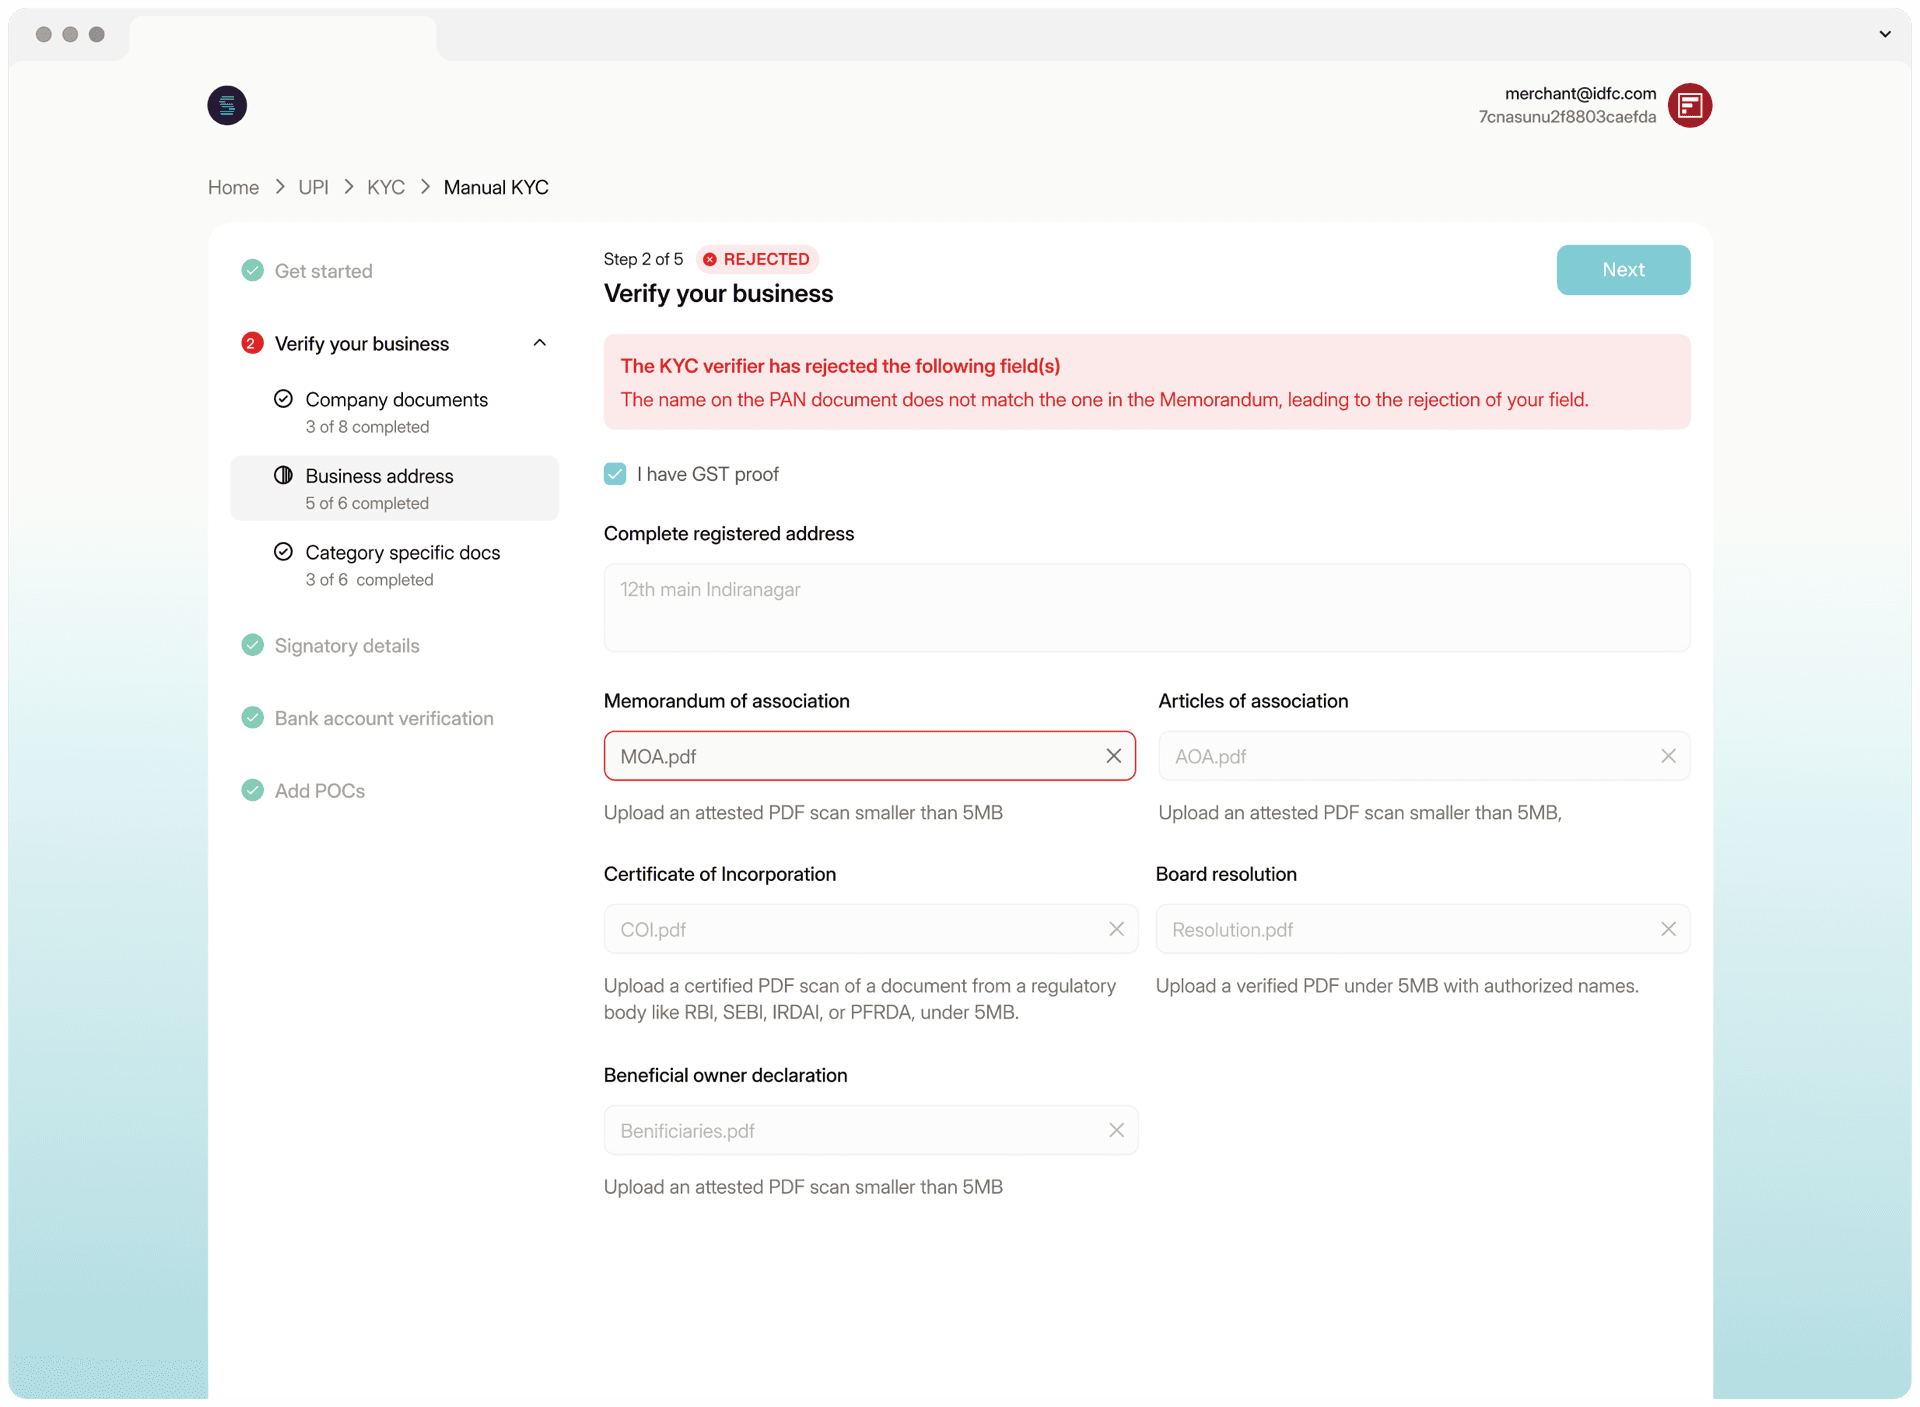The width and height of the screenshot is (1920, 1407).
Task: Navigate to Home breadcrumb
Action: pos(233,187)
